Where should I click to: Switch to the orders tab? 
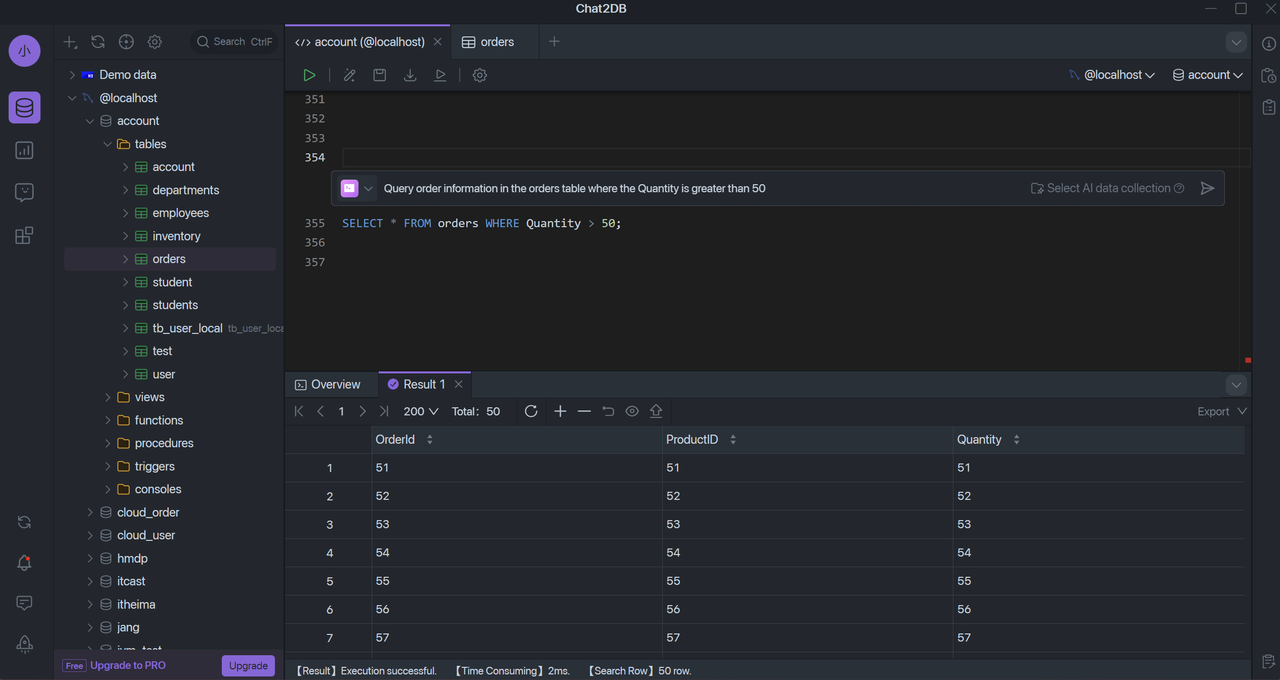[x=488, y=42]
